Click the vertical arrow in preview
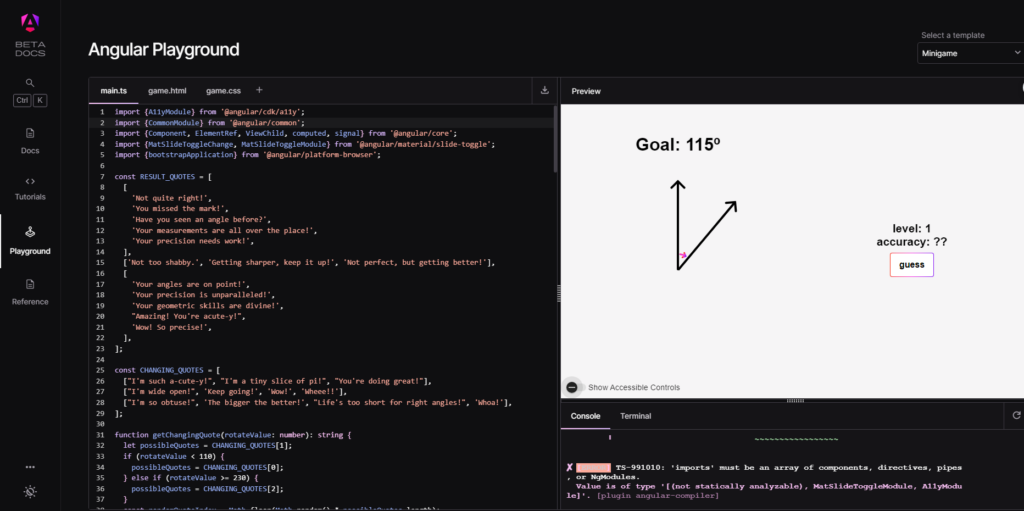Viewport: 1024px width, 511px height. pos(678,225)
